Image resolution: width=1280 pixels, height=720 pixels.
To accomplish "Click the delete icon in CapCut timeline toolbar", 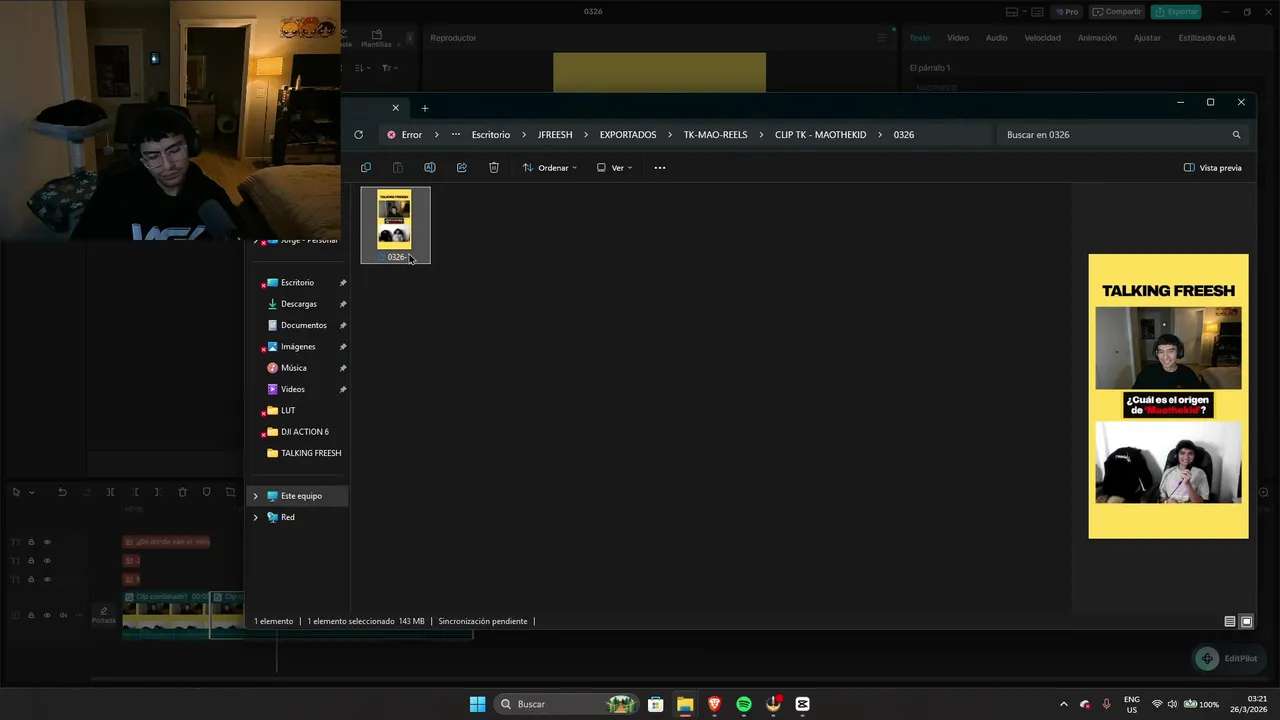I will (x=182, y=492).
